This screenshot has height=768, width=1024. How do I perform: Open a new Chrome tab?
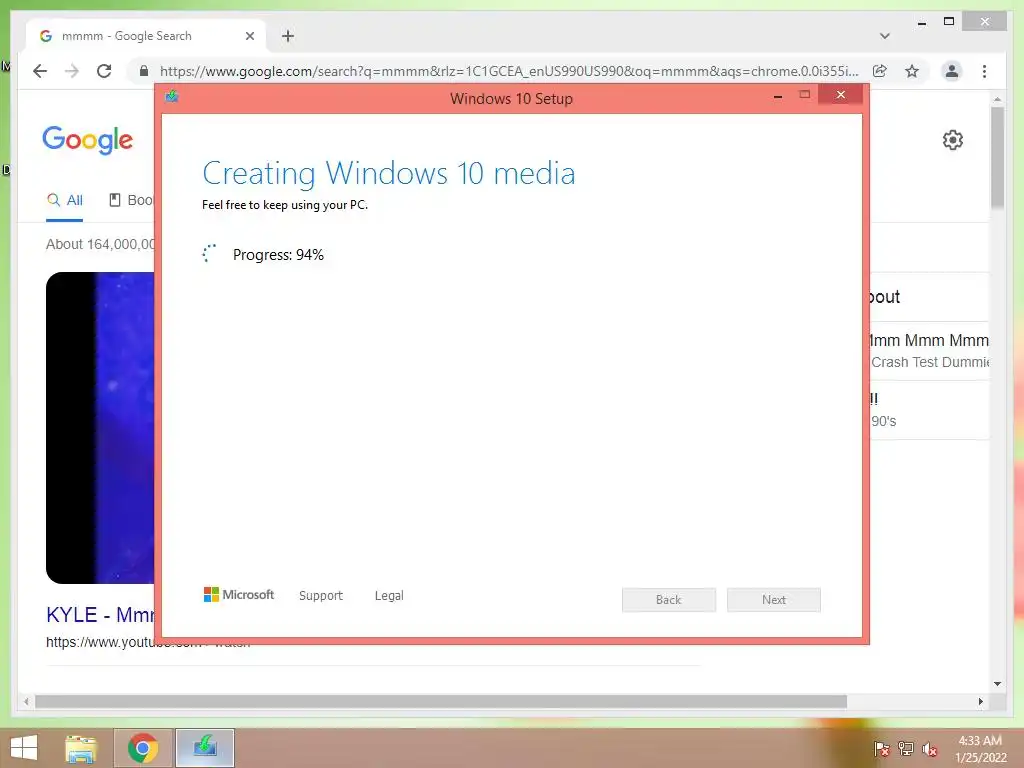pos(288,36)
